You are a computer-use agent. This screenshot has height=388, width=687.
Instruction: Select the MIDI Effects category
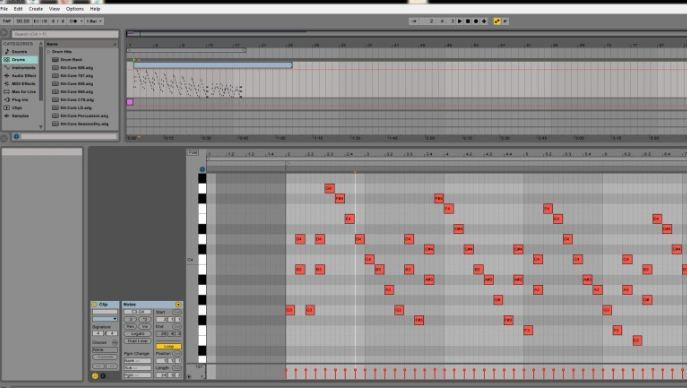20,84
